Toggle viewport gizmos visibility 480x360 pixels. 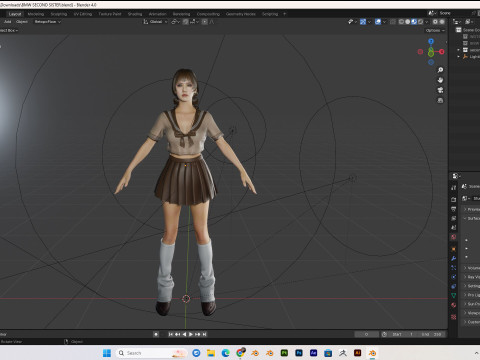363,22
